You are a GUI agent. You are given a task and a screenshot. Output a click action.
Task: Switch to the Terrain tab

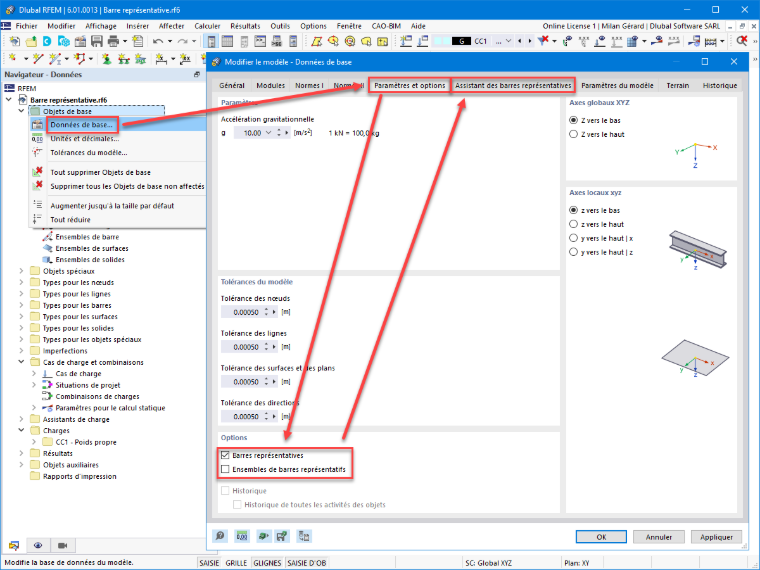[x=677, y=85]
